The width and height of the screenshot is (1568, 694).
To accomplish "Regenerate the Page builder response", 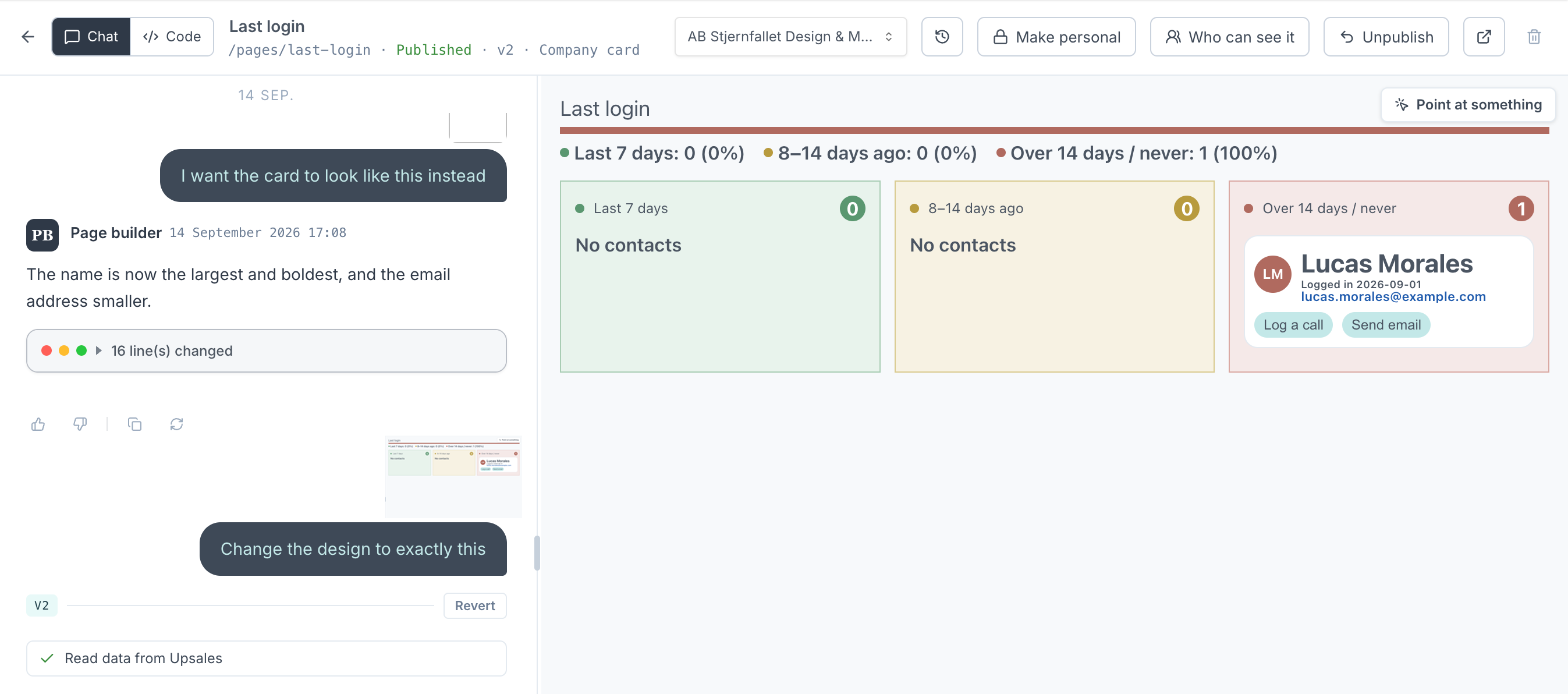I will (x=177, y=424).
